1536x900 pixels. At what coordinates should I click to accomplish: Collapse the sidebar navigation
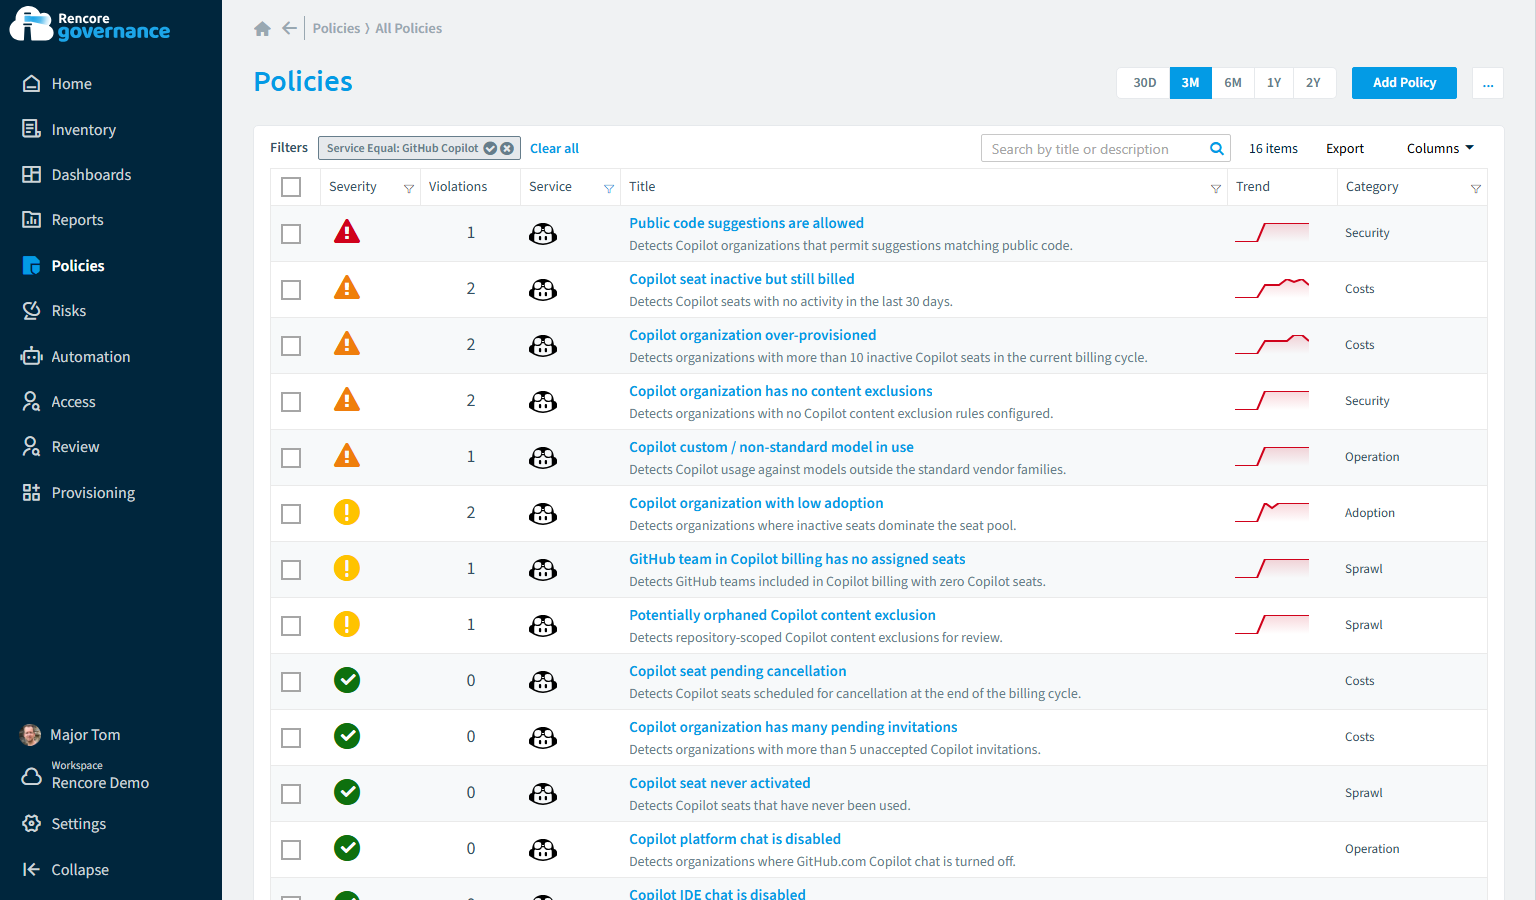66,870
